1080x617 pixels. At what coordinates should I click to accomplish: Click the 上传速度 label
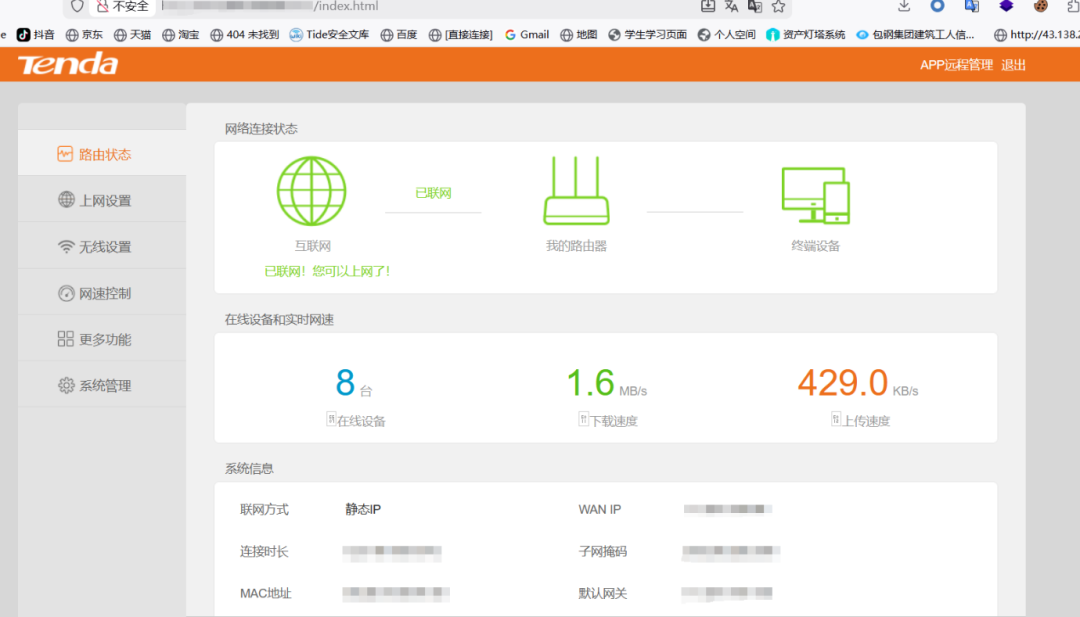866,421
